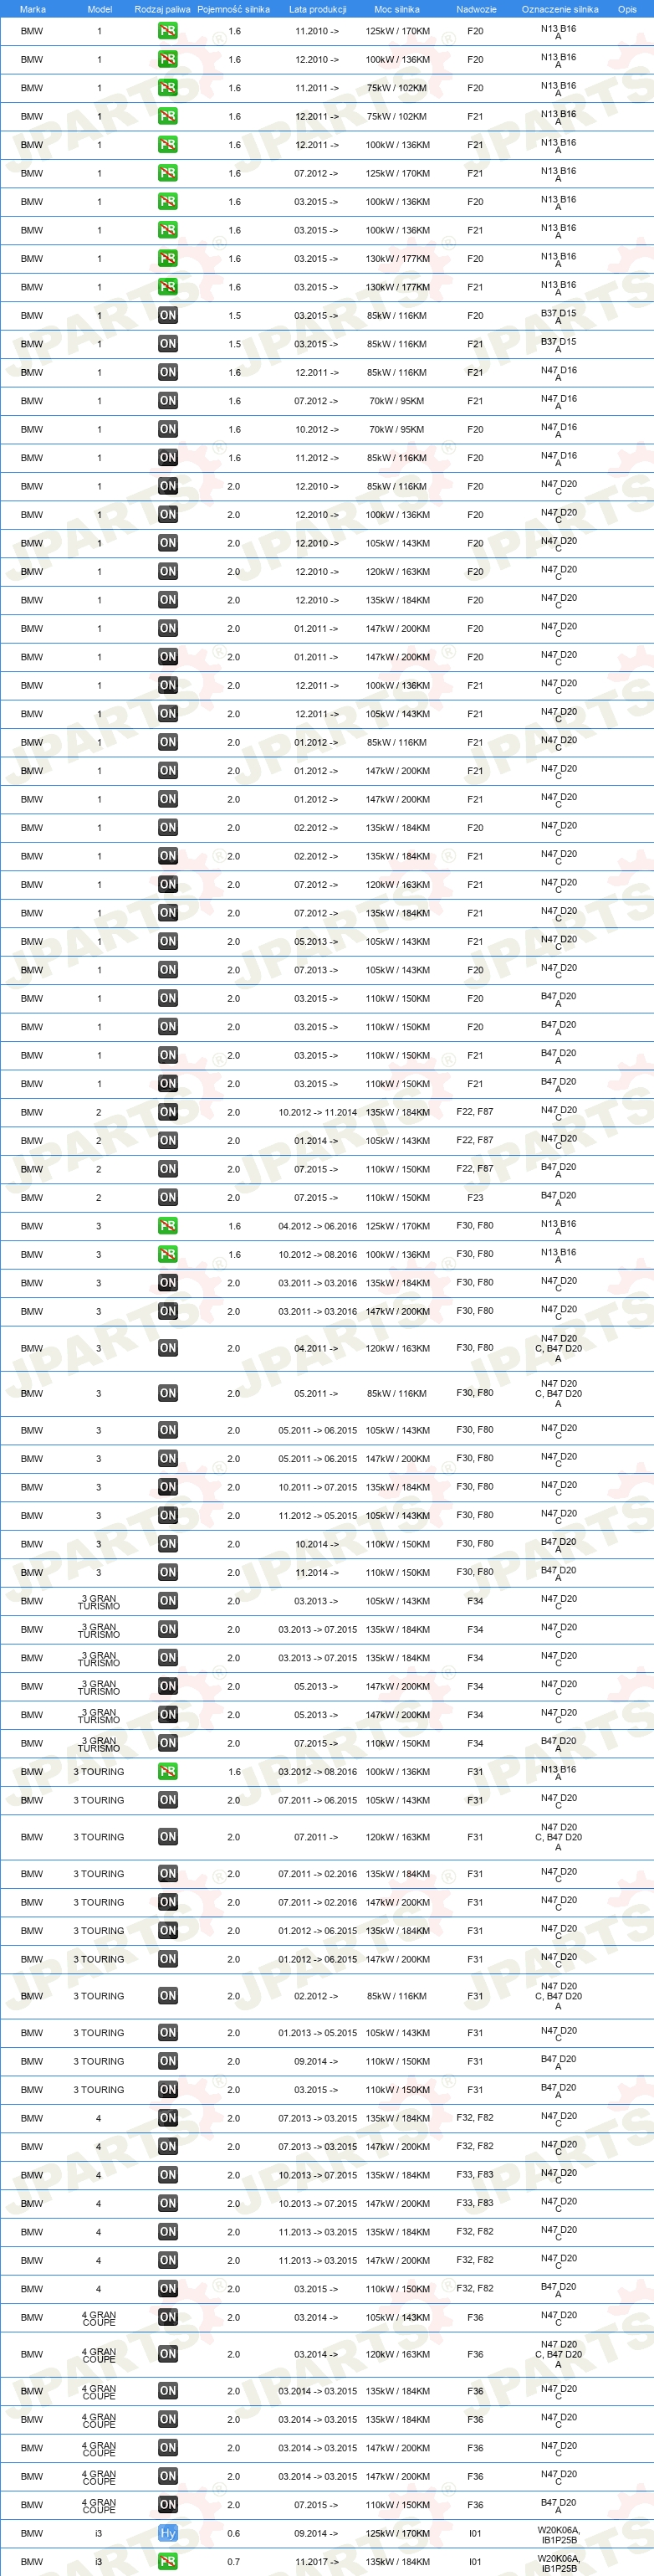Select the '11.2017 ->' production date cell
654x2576 pixels.
pos(317,2561)
